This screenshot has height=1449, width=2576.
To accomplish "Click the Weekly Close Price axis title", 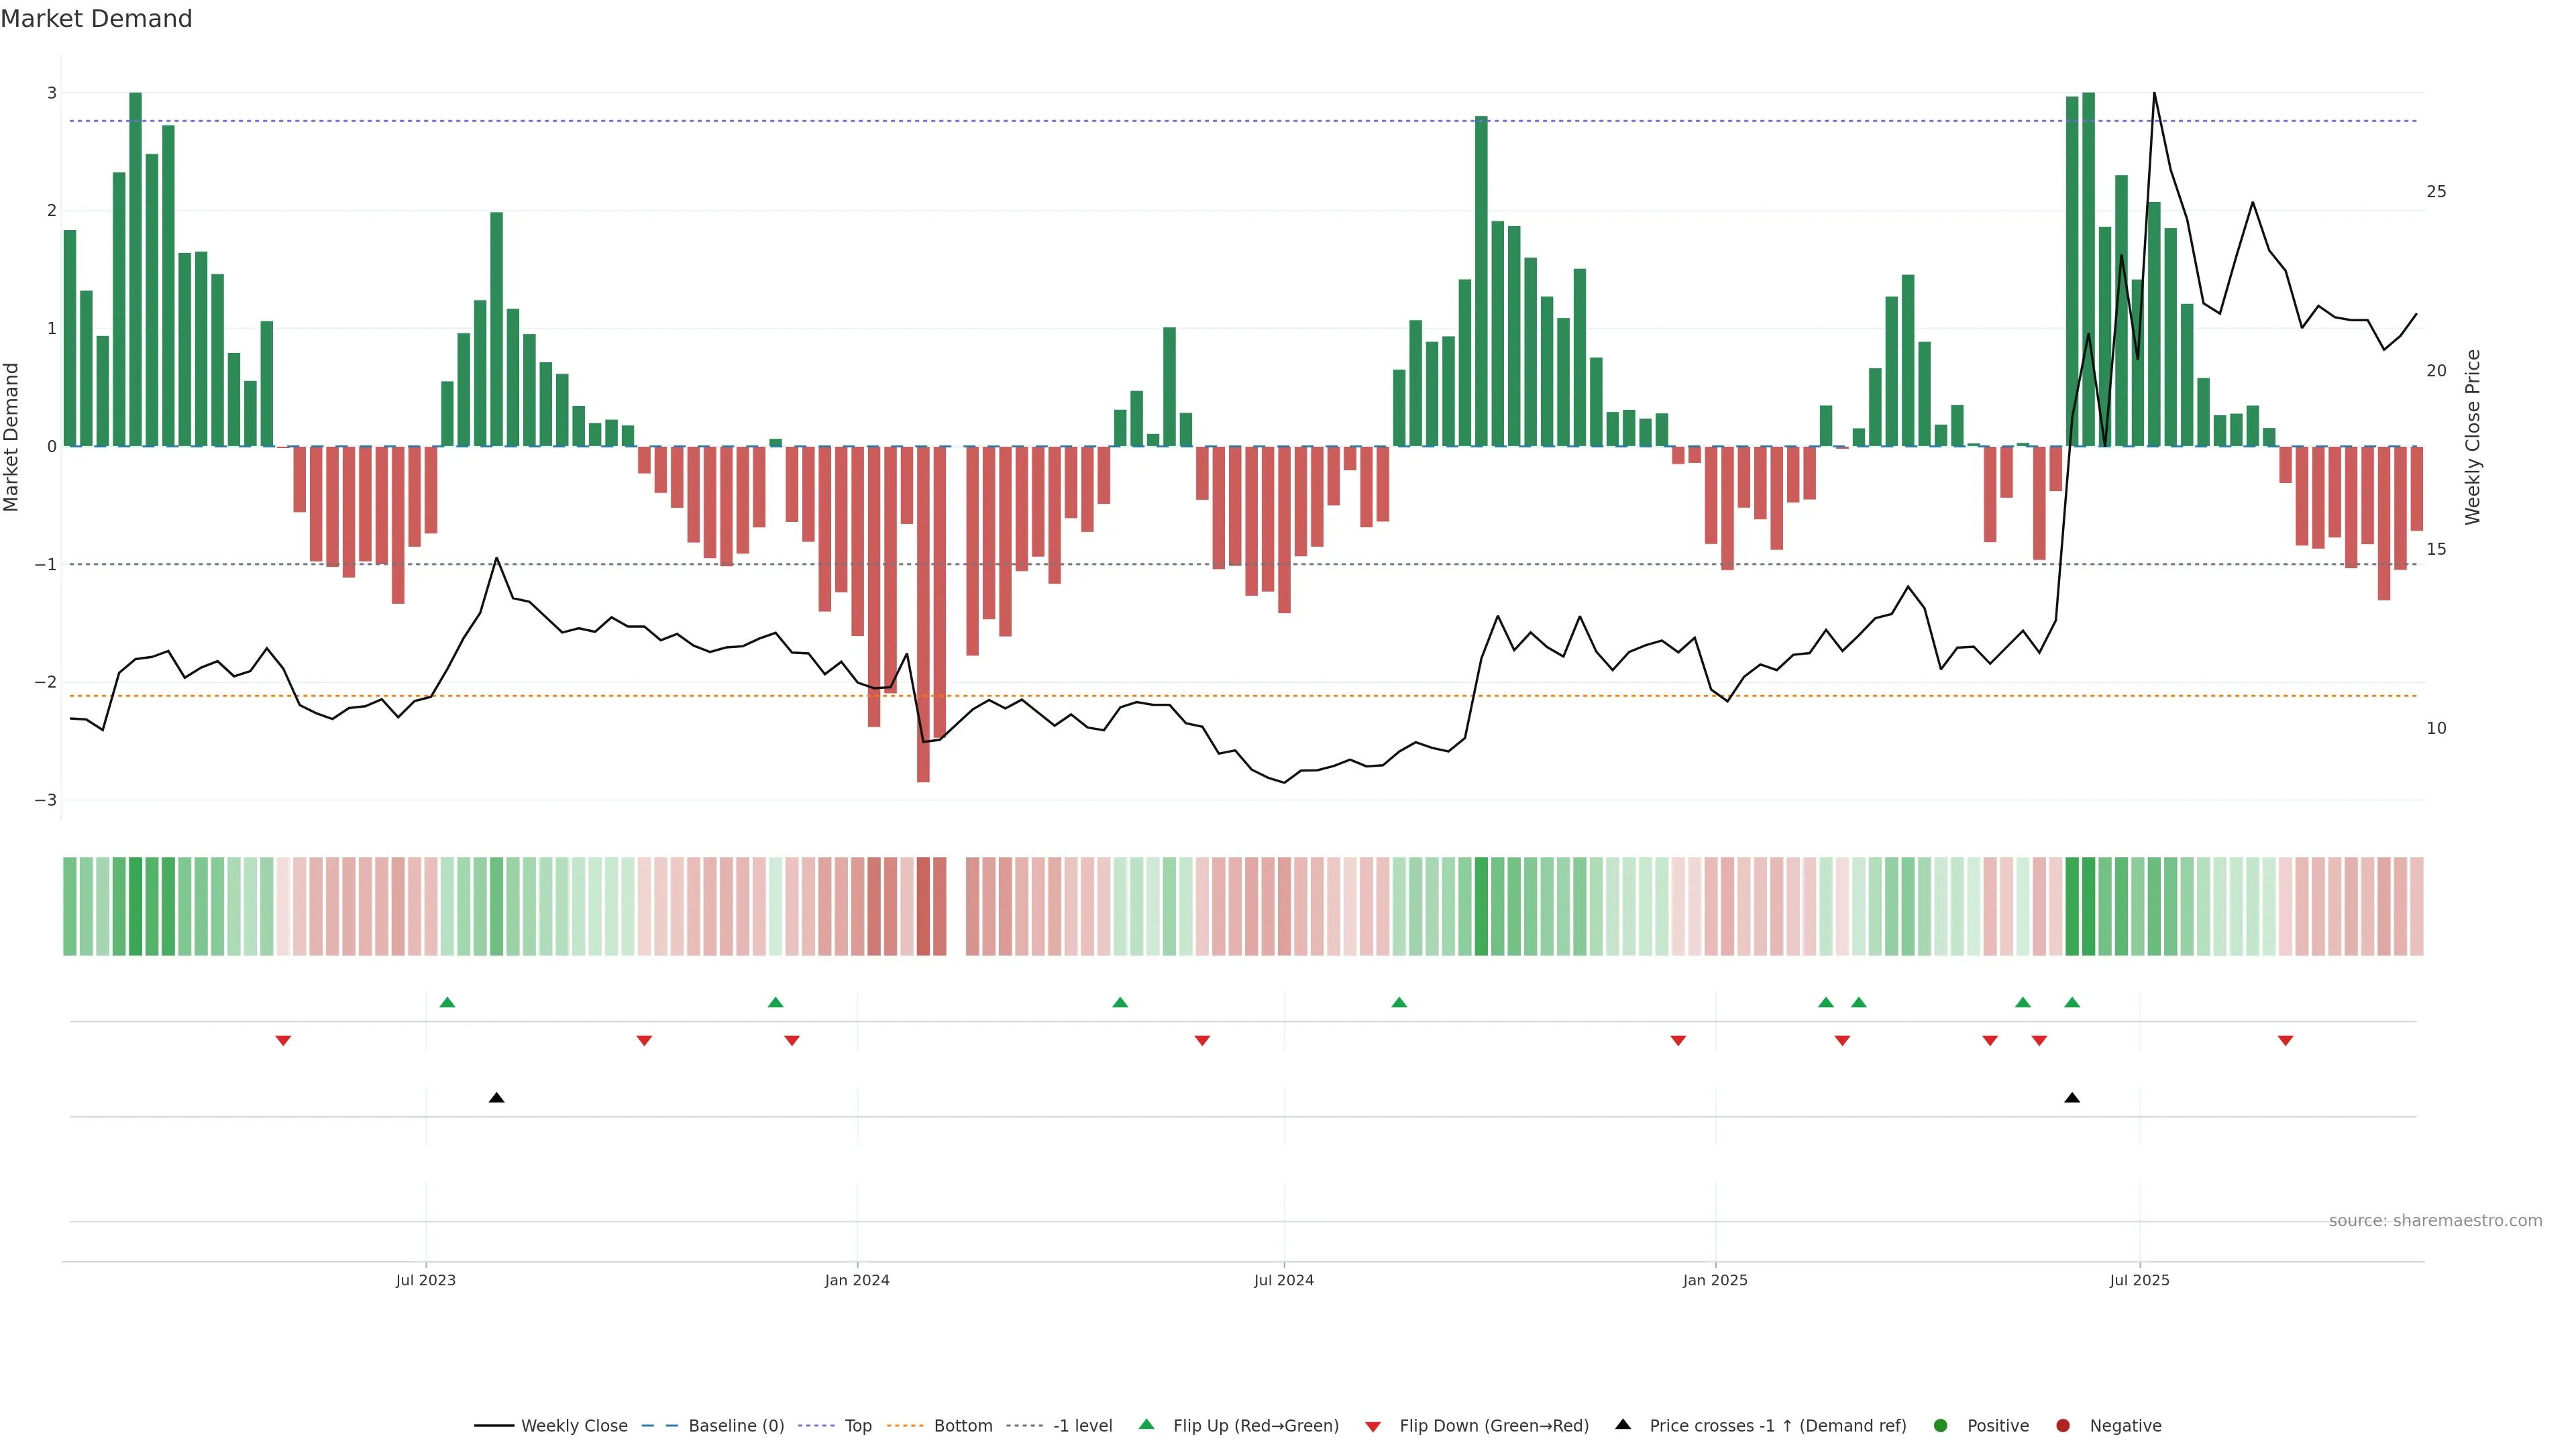I will 2472,437.
